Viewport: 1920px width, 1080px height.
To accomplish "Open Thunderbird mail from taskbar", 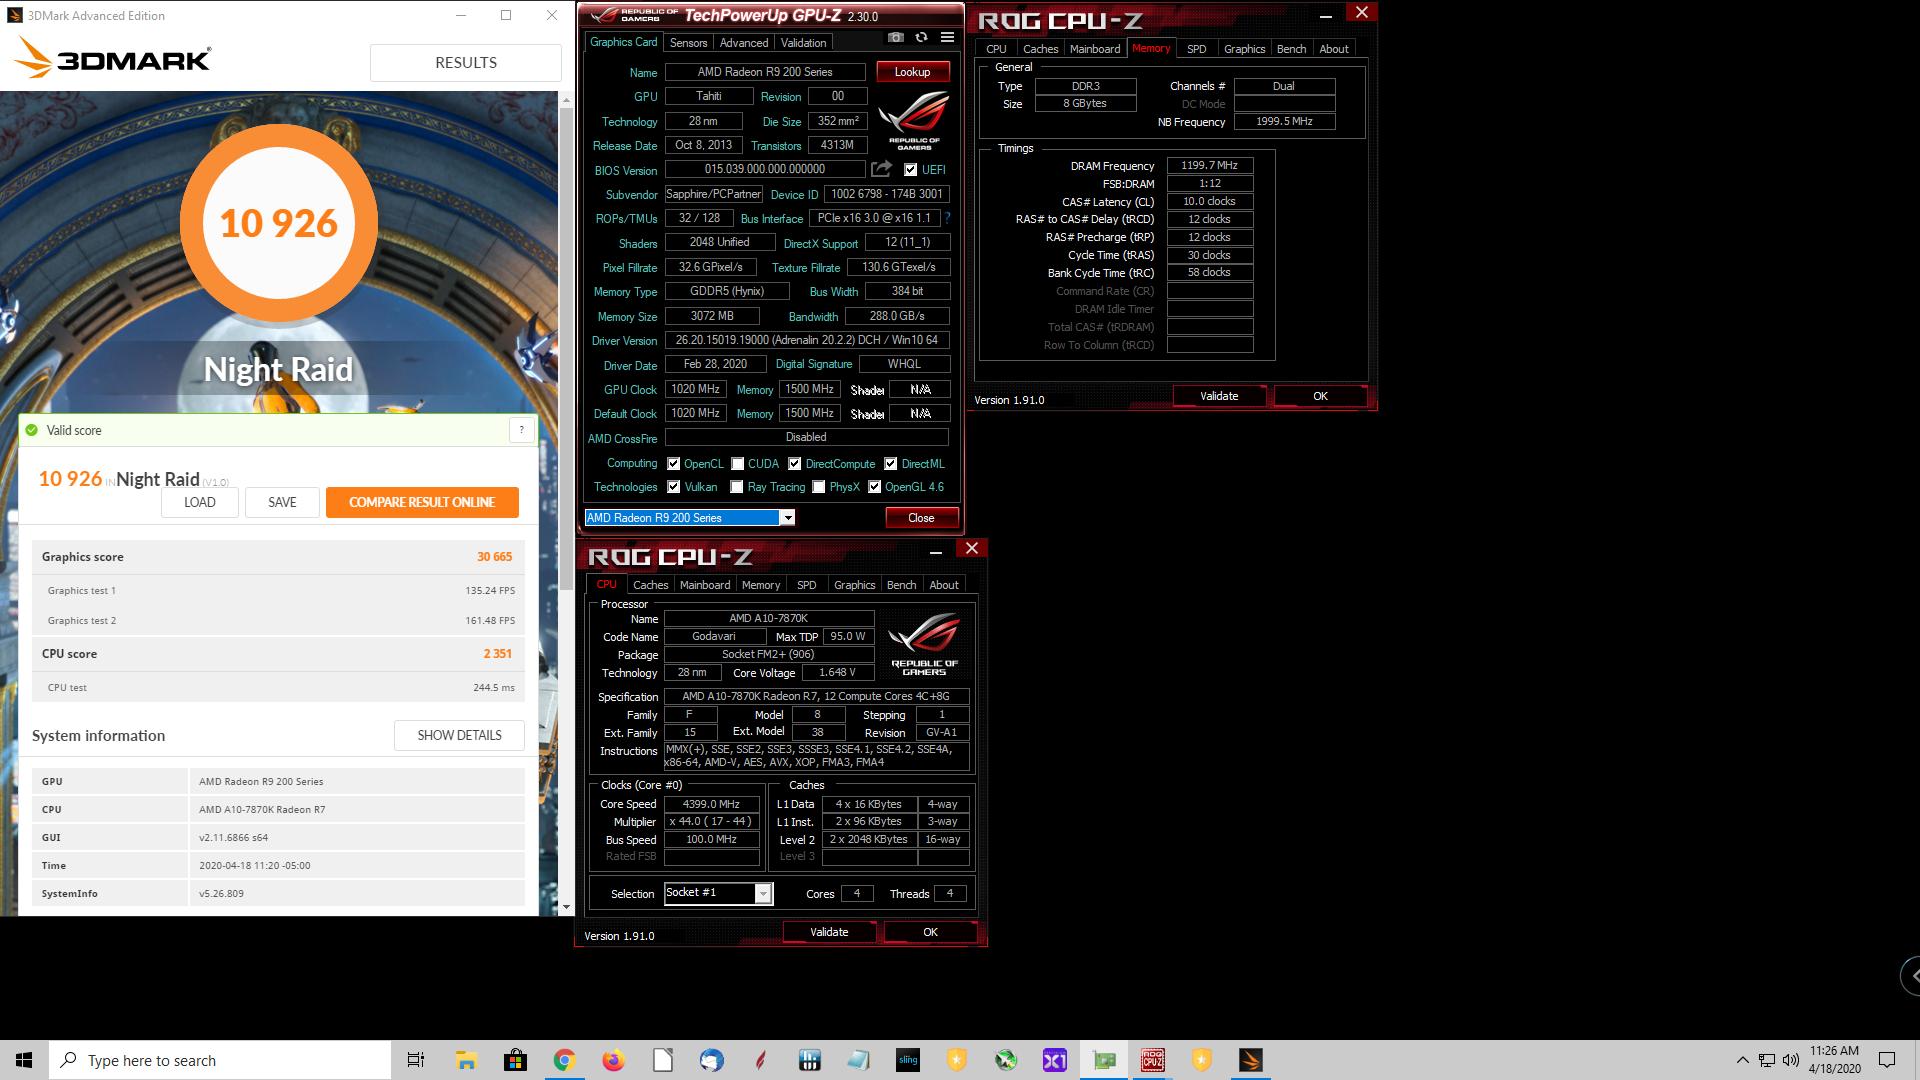I will click(x=711, y=1060).
